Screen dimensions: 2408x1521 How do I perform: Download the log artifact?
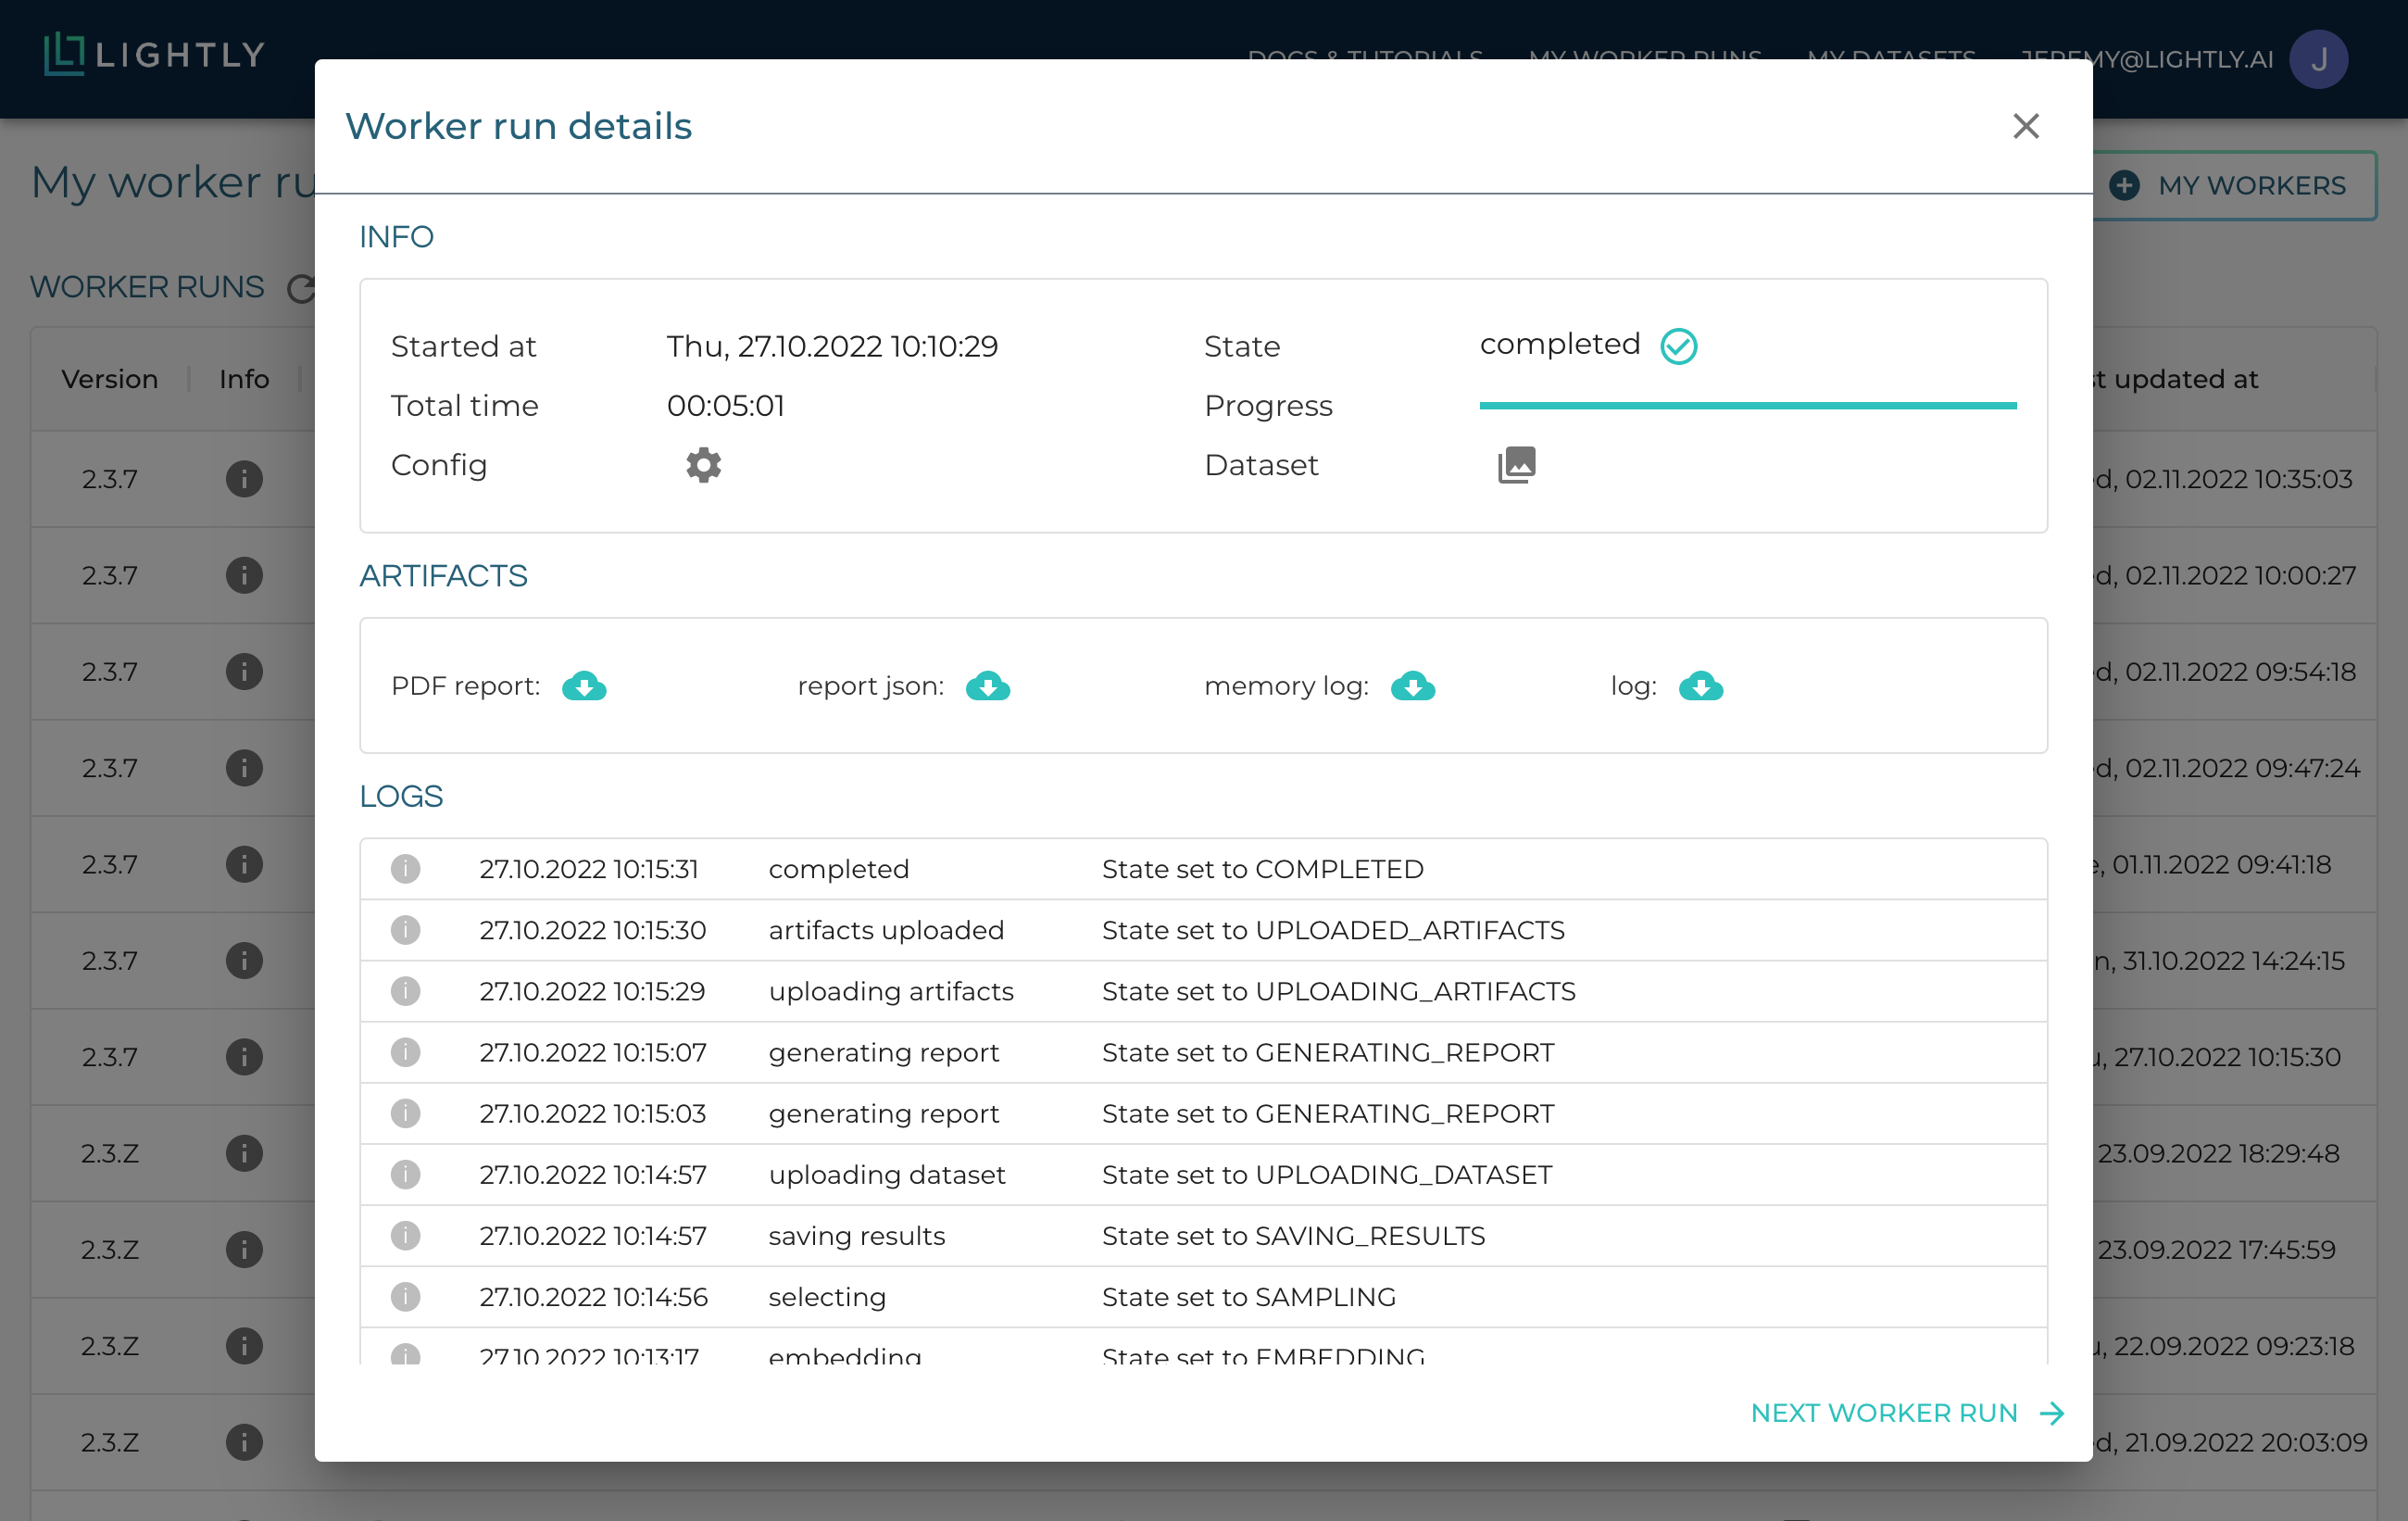tap(1700, 686)
